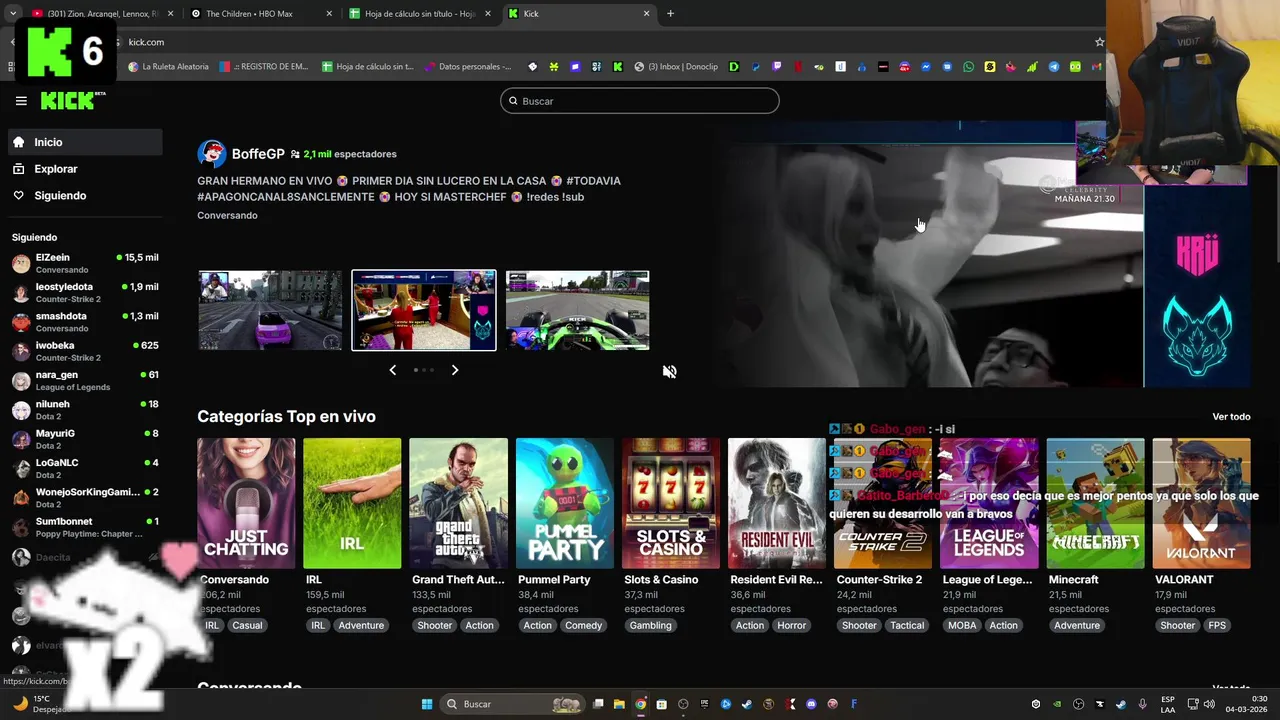Open the Windows Start menu
Viewport: 1280px width, 720px height.
tap(427, 704)
